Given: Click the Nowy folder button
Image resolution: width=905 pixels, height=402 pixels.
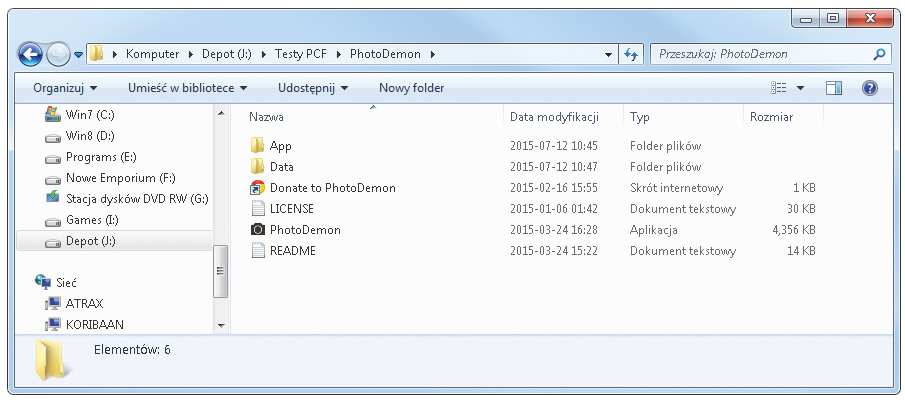Looking at the screenshot, I should coord(411,88).
